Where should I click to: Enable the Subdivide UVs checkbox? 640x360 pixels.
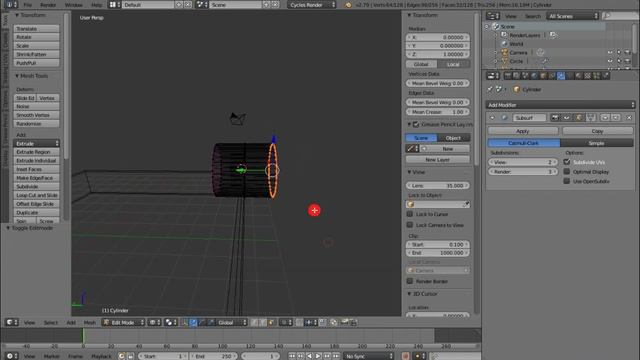[567, 162]
